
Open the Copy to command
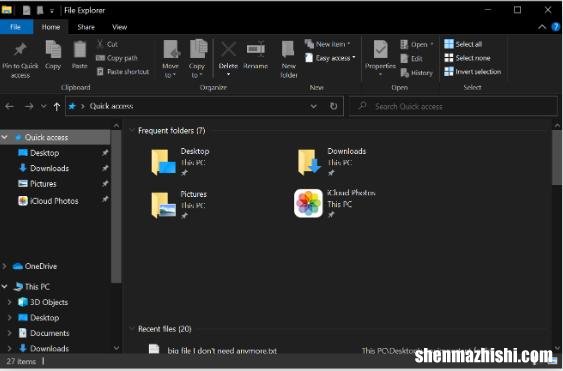point(197,59)
